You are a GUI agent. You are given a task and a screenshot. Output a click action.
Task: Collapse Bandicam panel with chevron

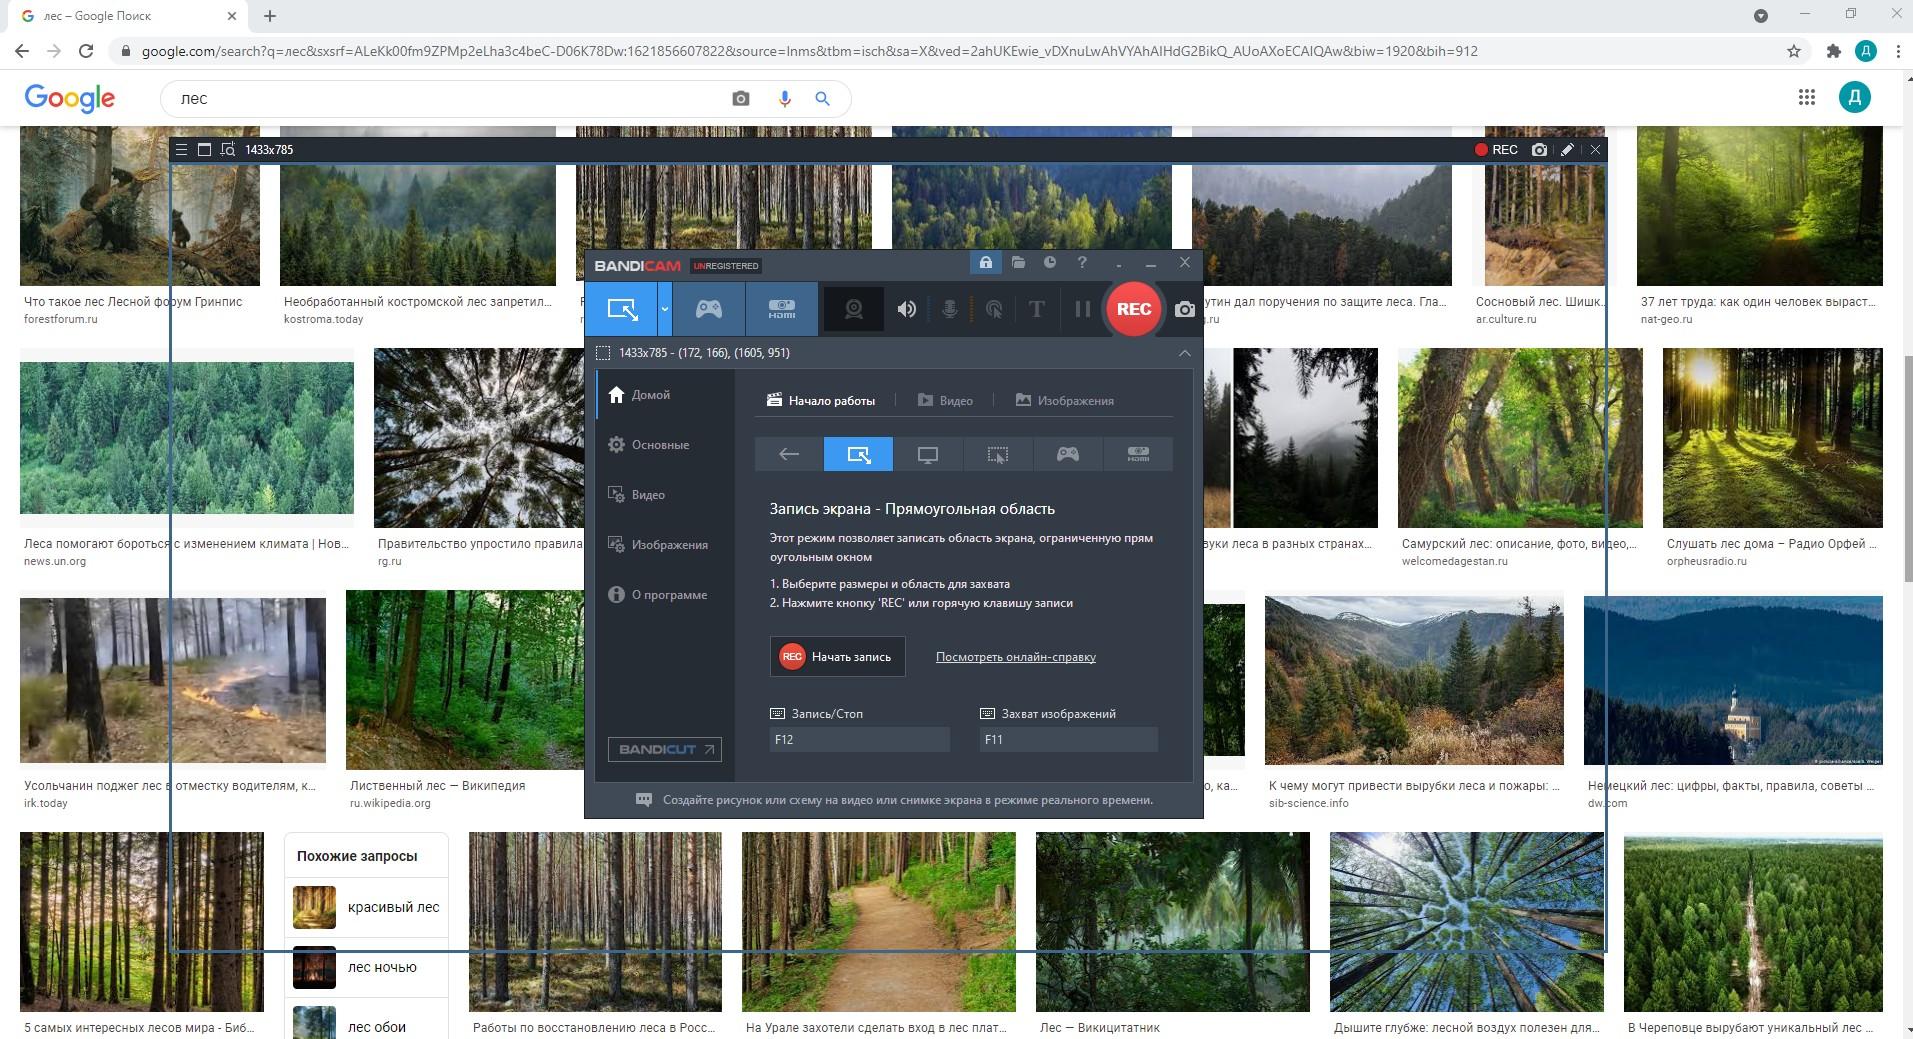[1184, 353]
